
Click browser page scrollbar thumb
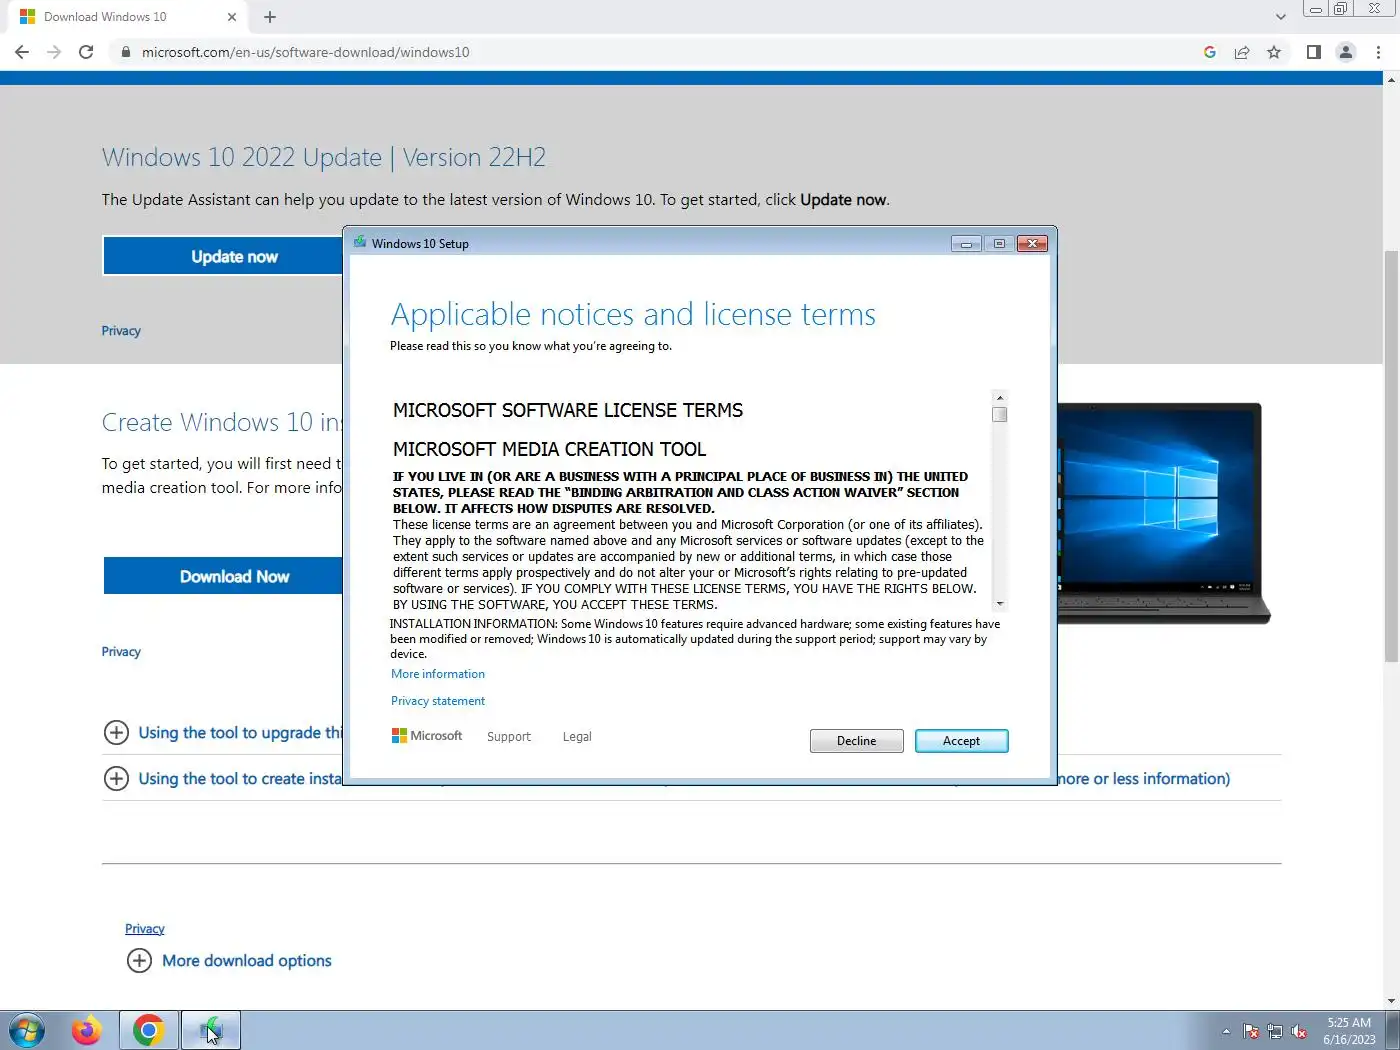[x=1391, y=455]
